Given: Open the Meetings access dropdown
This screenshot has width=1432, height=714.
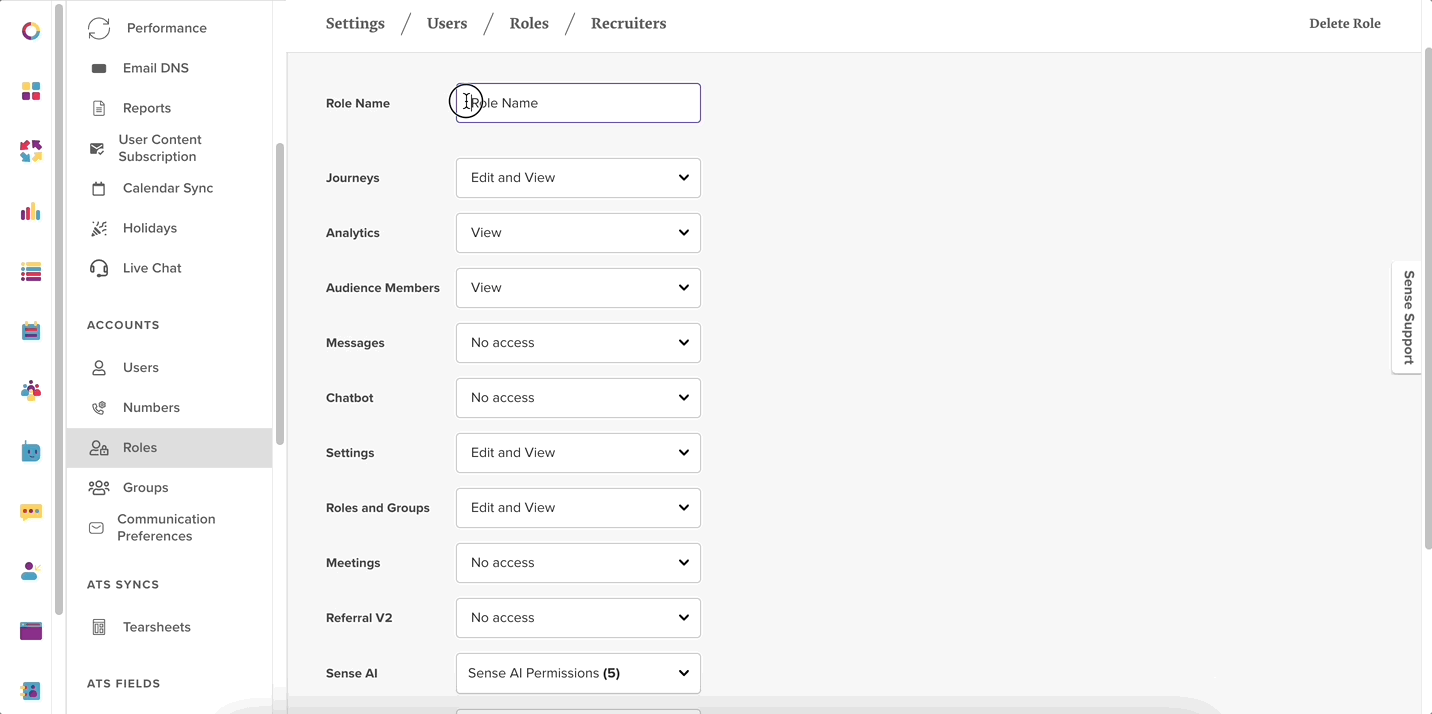Looking at the screenshot, I should [578, 563].
